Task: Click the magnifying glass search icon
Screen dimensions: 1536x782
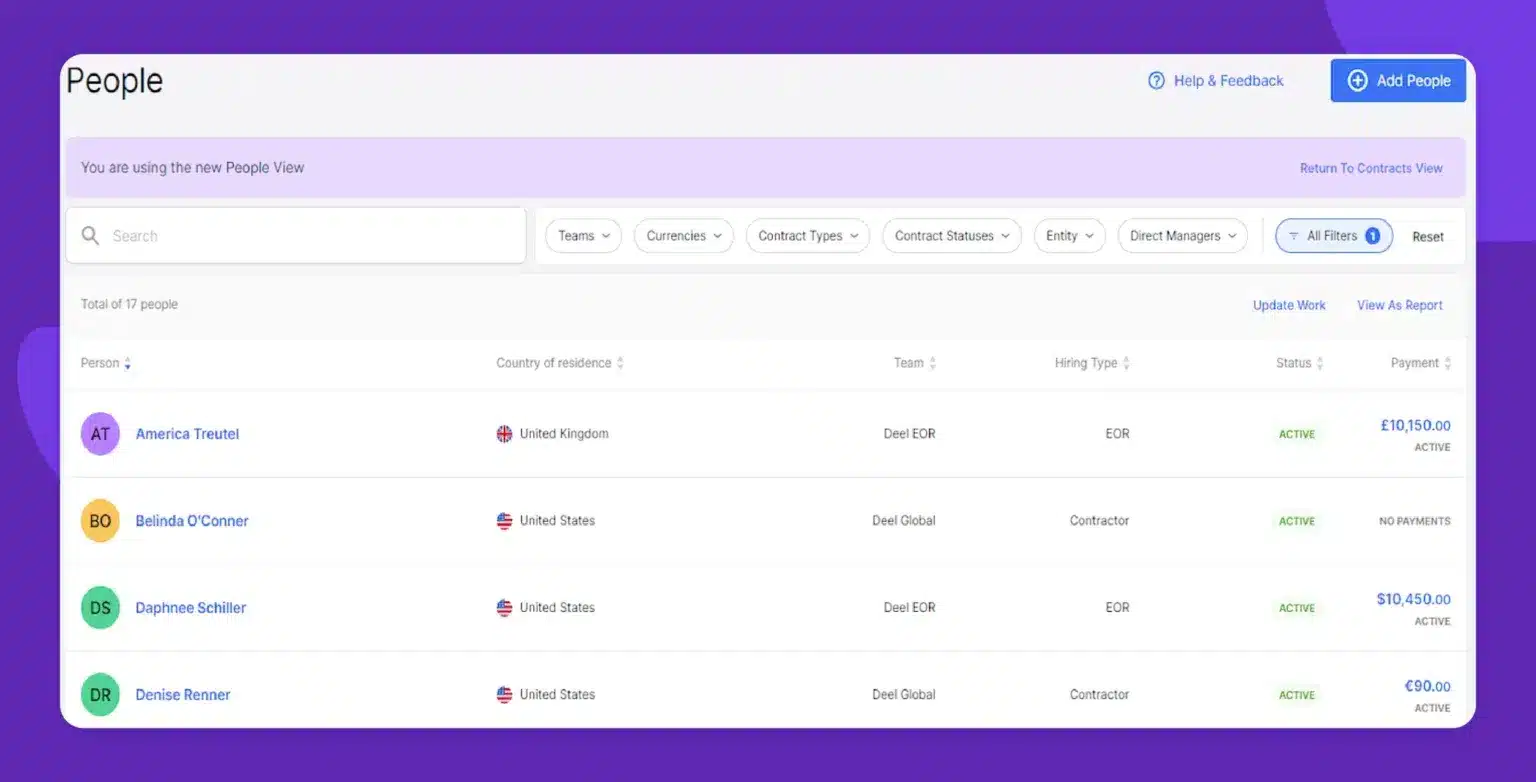Action: point(90,236)
